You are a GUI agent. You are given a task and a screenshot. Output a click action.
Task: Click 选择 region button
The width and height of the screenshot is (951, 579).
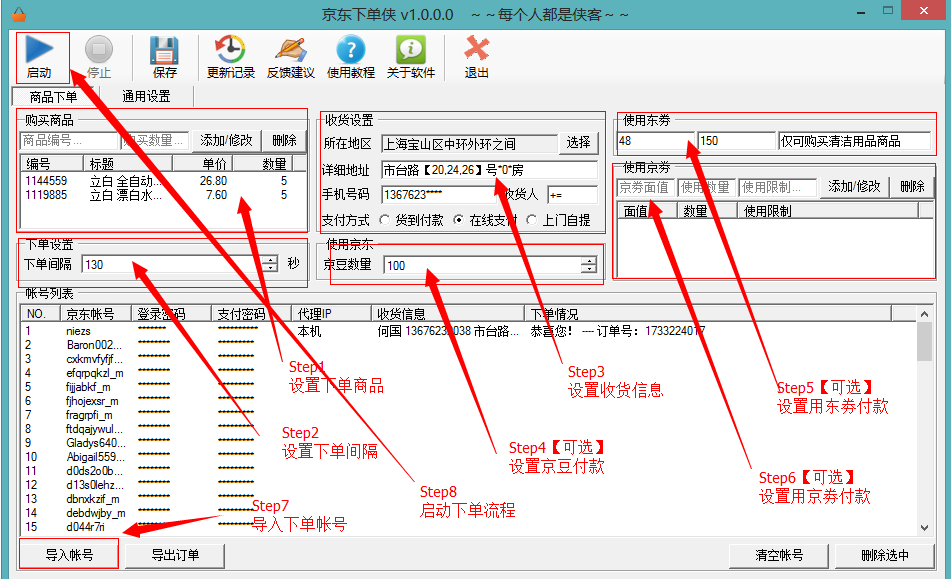point(578,142)
